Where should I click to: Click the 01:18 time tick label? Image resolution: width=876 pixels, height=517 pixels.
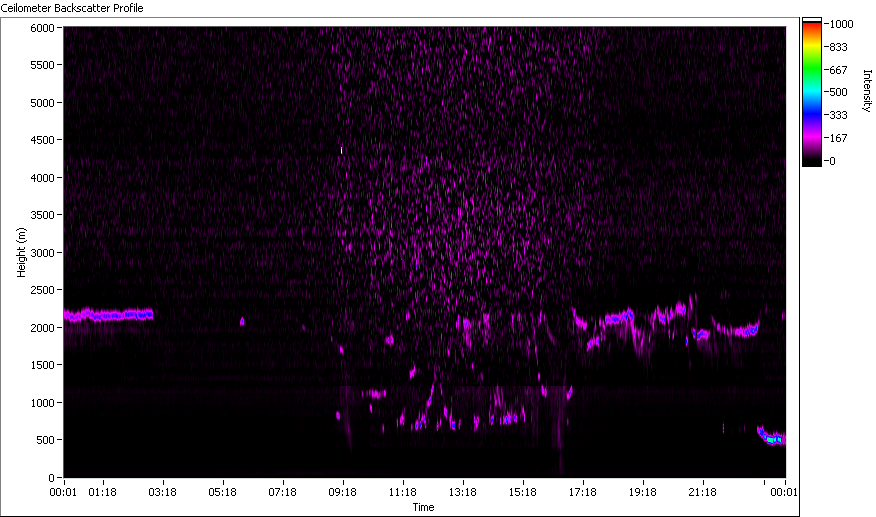(102, 492)
